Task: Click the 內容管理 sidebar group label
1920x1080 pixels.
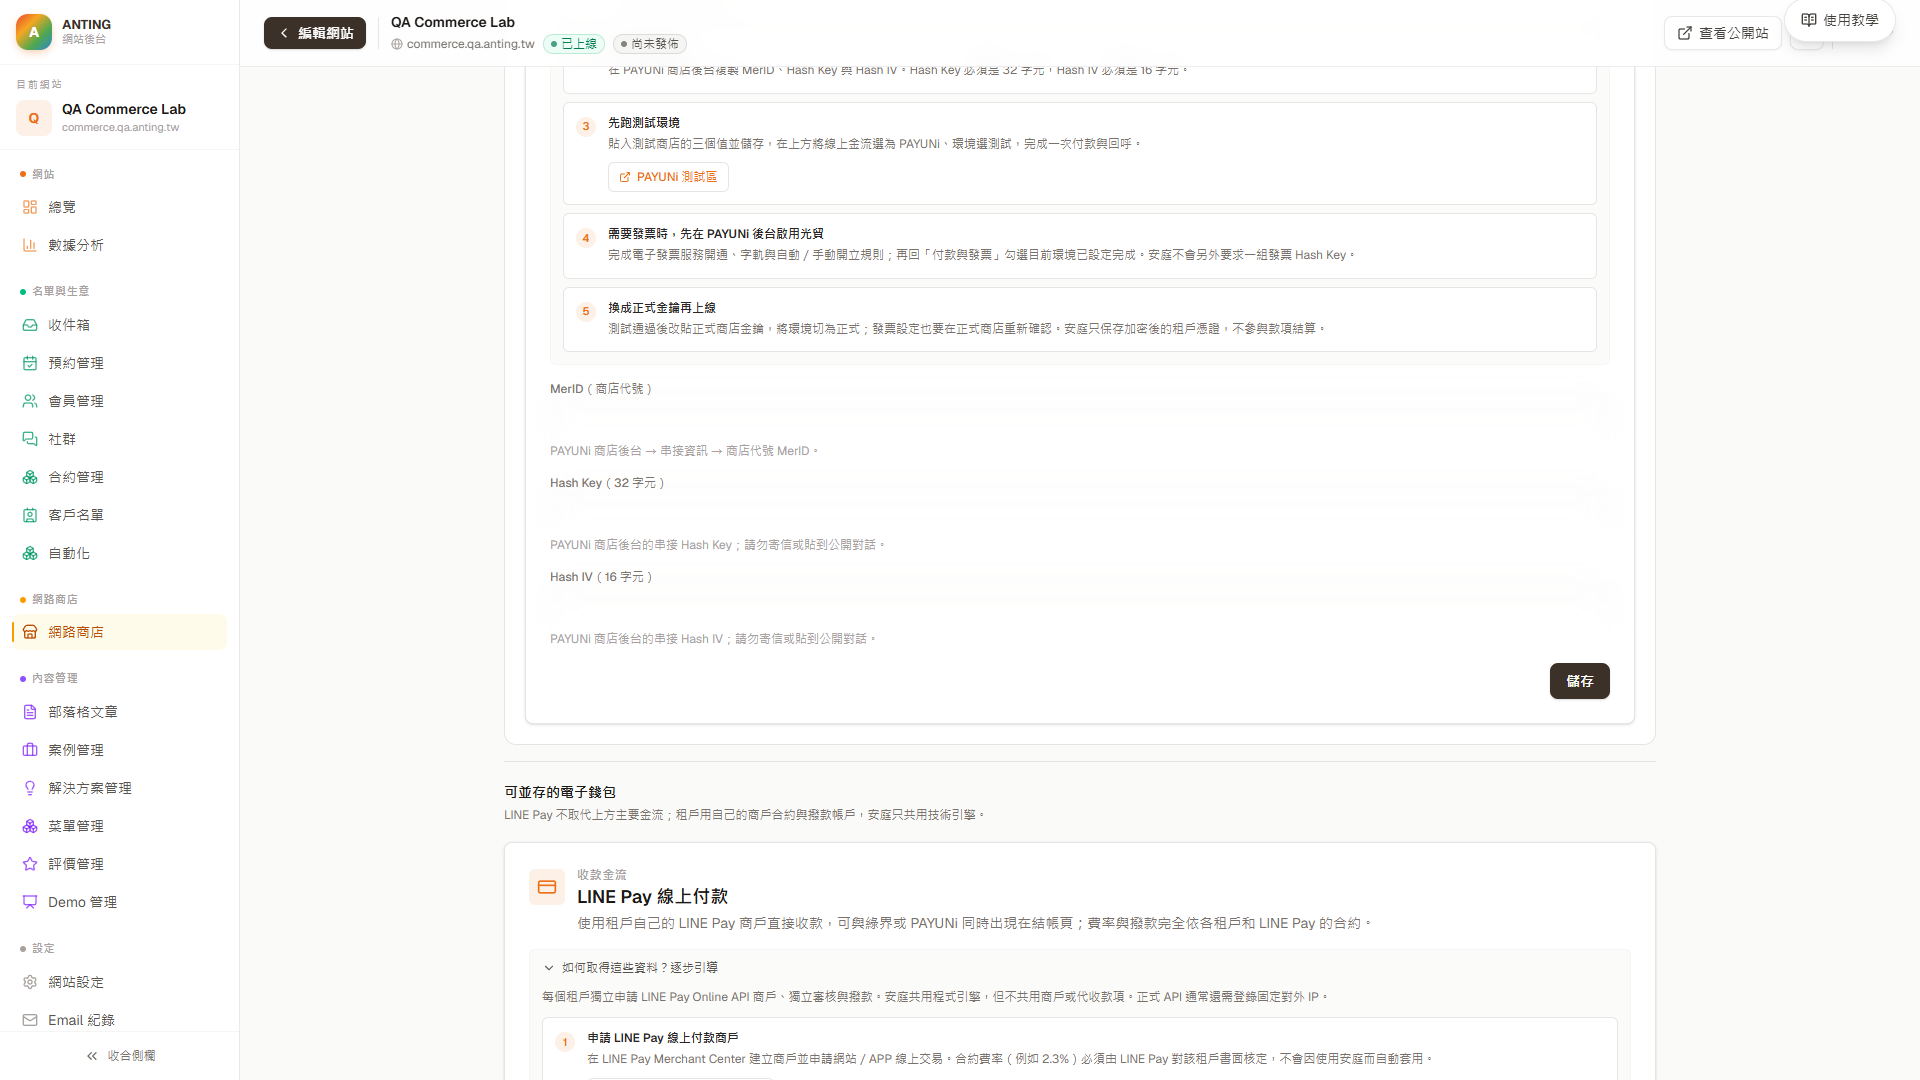Action: tap(55, 678)
